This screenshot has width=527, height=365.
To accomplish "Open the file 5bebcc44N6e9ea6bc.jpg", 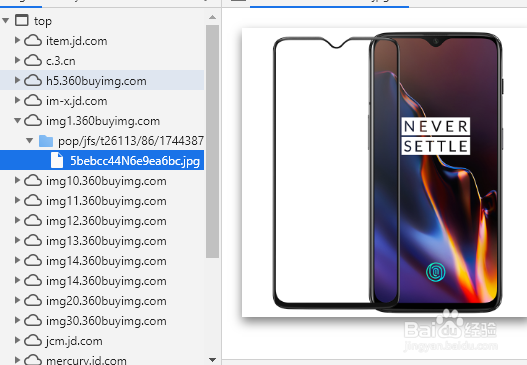I will (x=135, y=161).
